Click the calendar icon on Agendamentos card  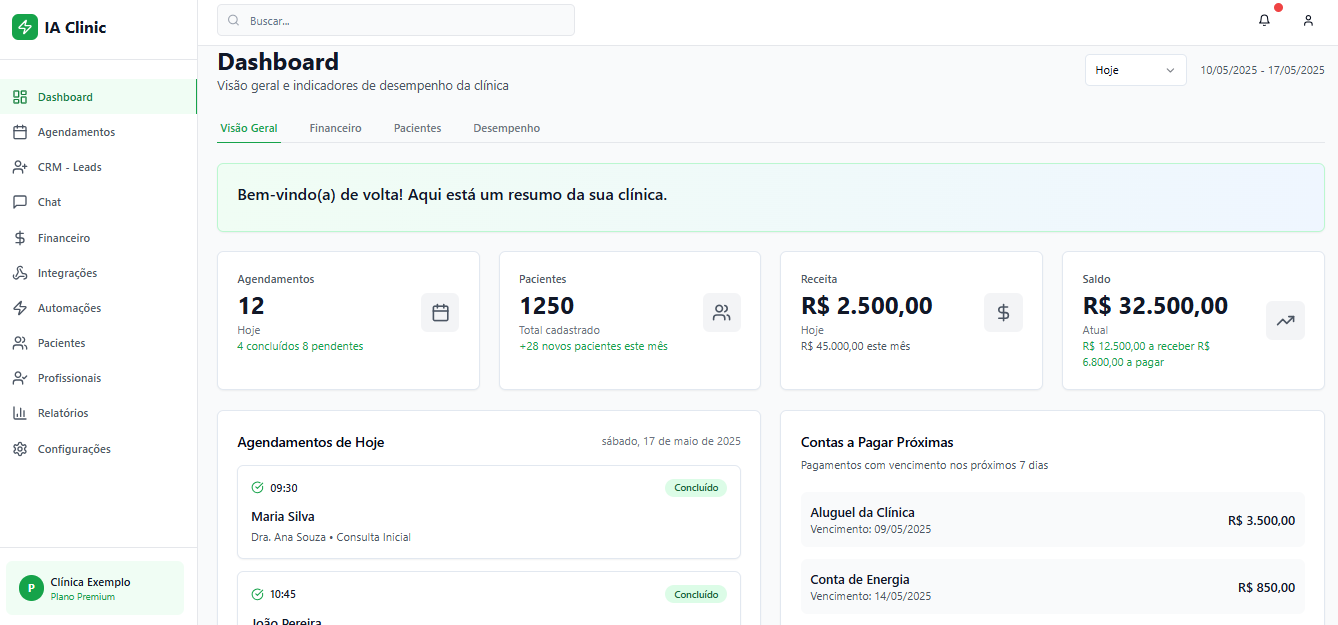(x=440, y=313)
